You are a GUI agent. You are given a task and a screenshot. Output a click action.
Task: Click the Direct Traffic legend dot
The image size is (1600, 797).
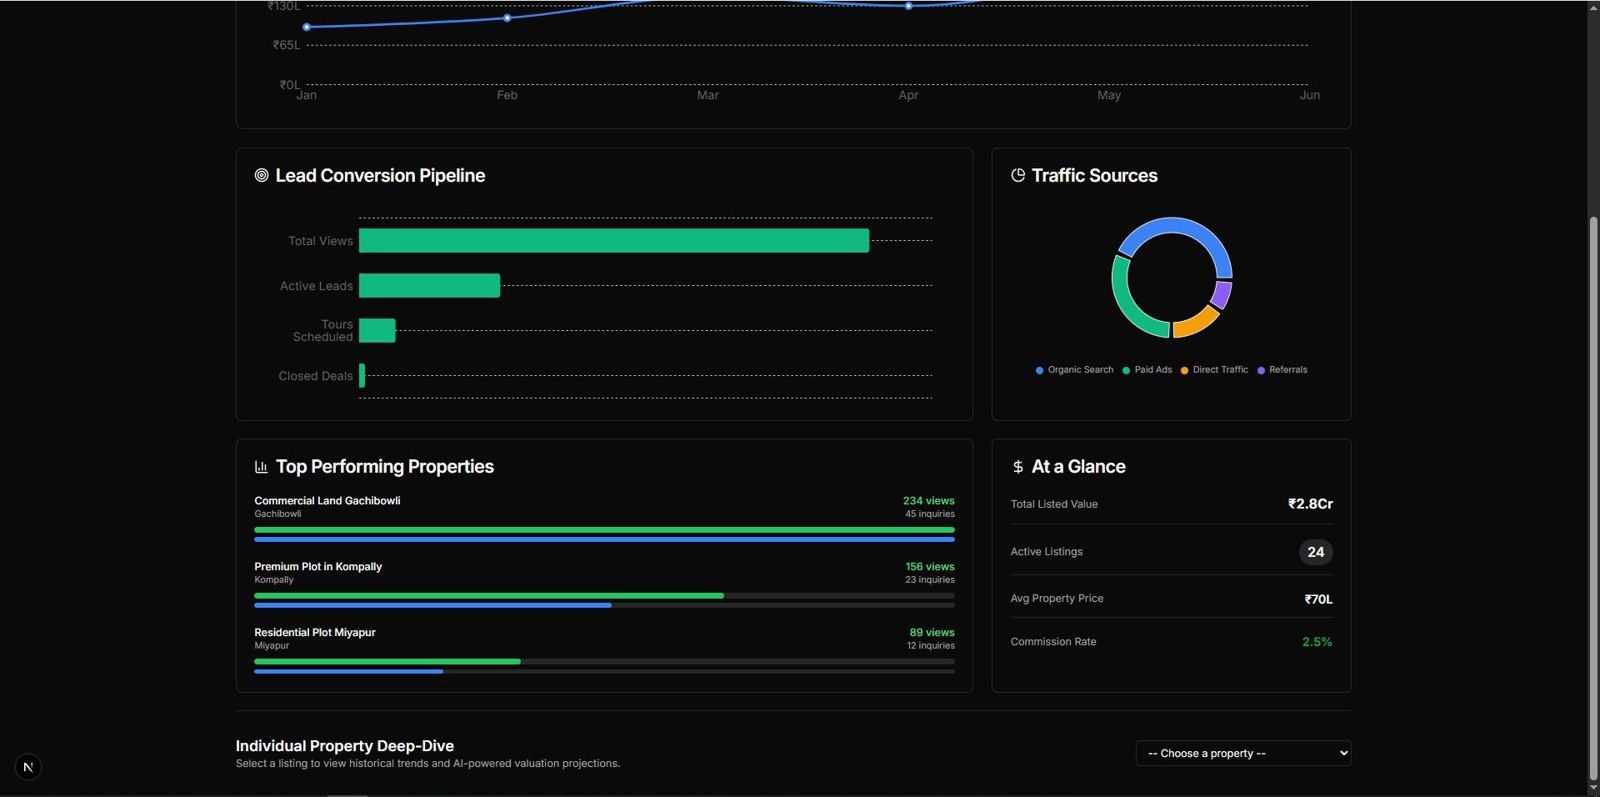click(1184, 370)
